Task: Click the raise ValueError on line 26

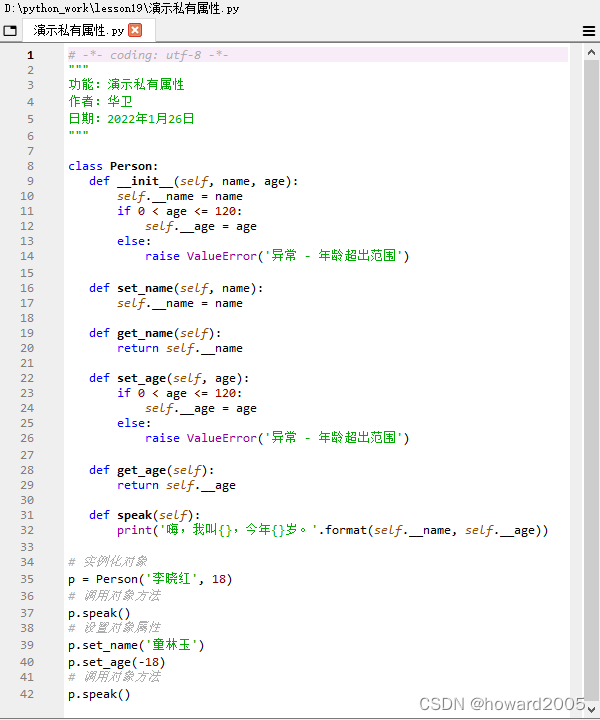Action: 277,438
